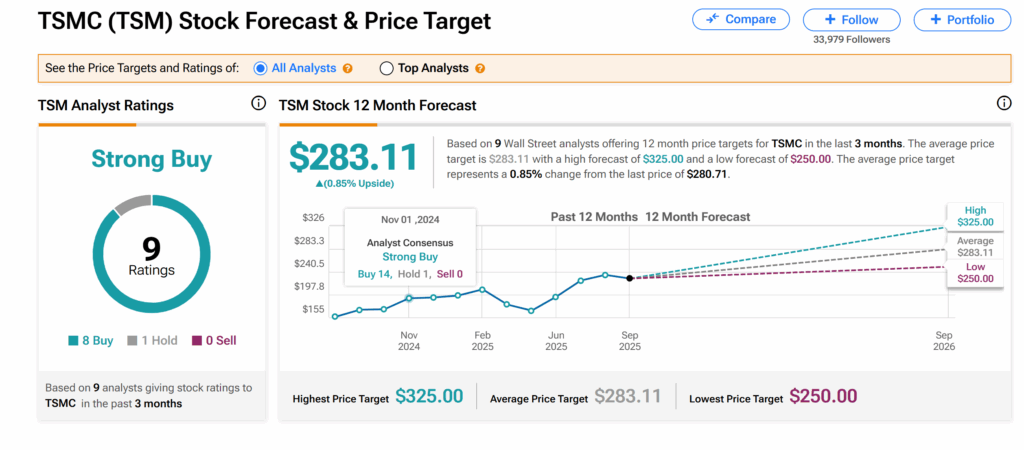This screenshot has width=1024, height=450.
Task: Follow TSMC stock
Action: click(853, 19)
